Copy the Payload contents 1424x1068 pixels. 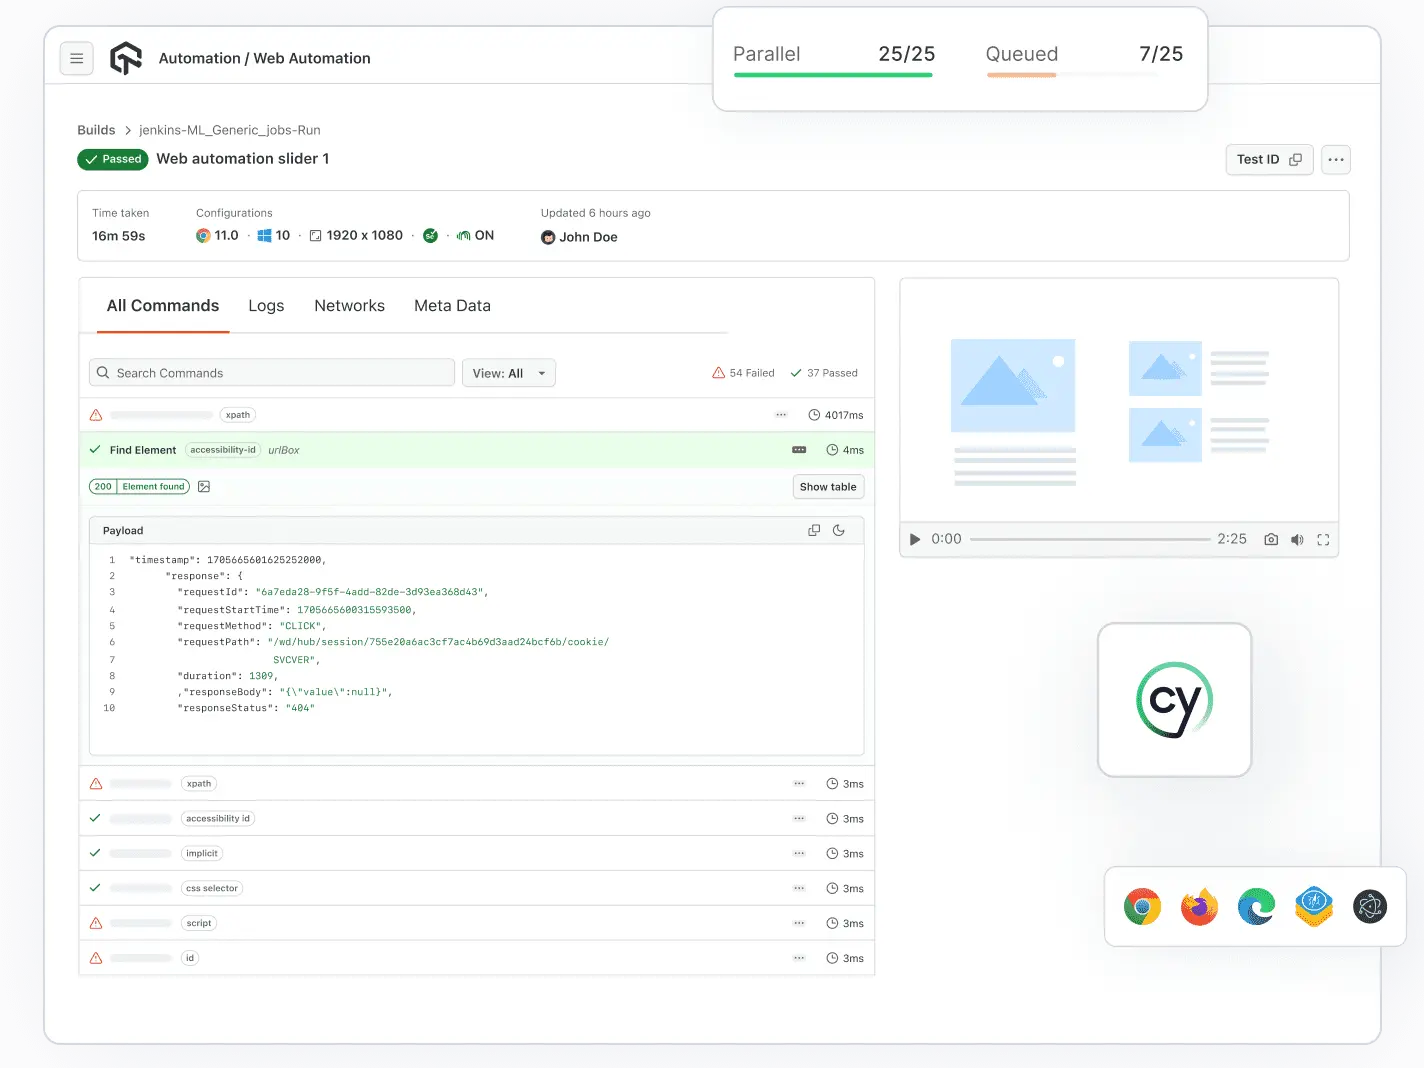pos(813,530)
